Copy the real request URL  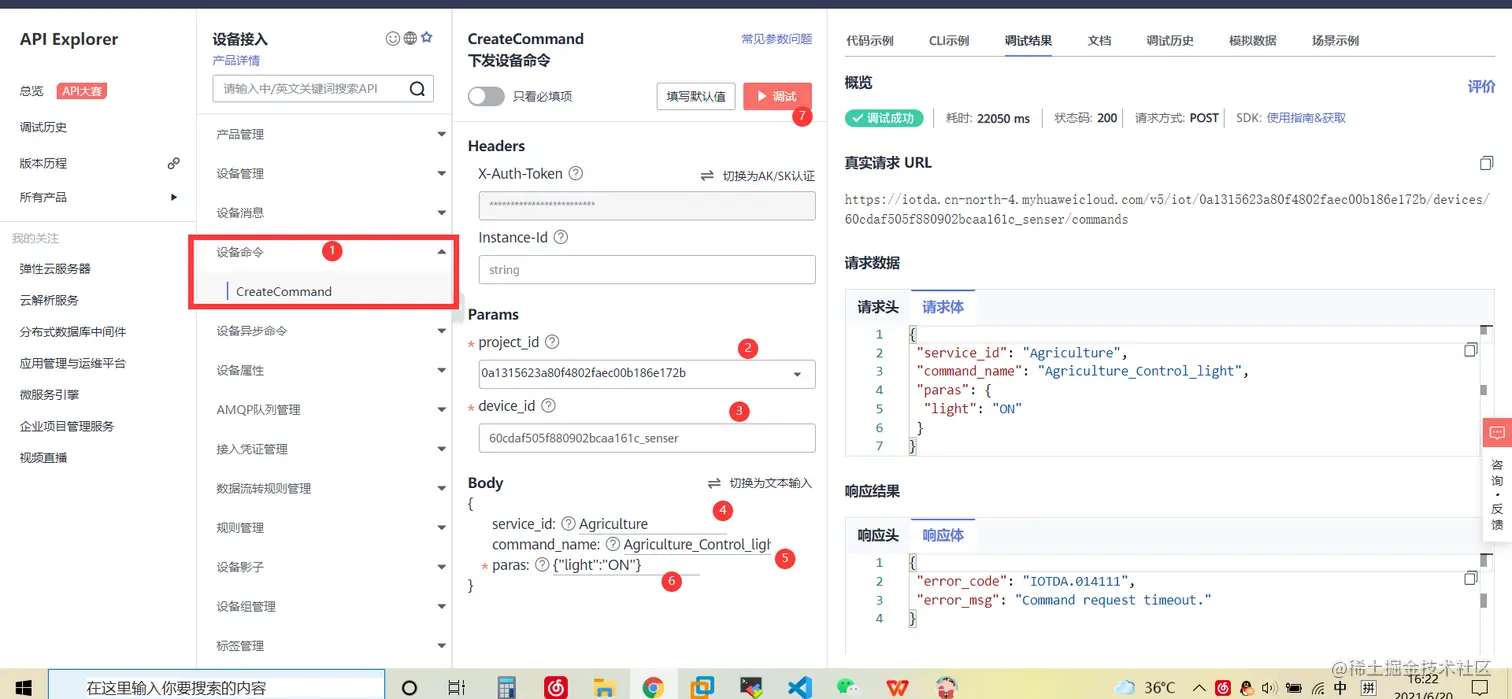1487,163
